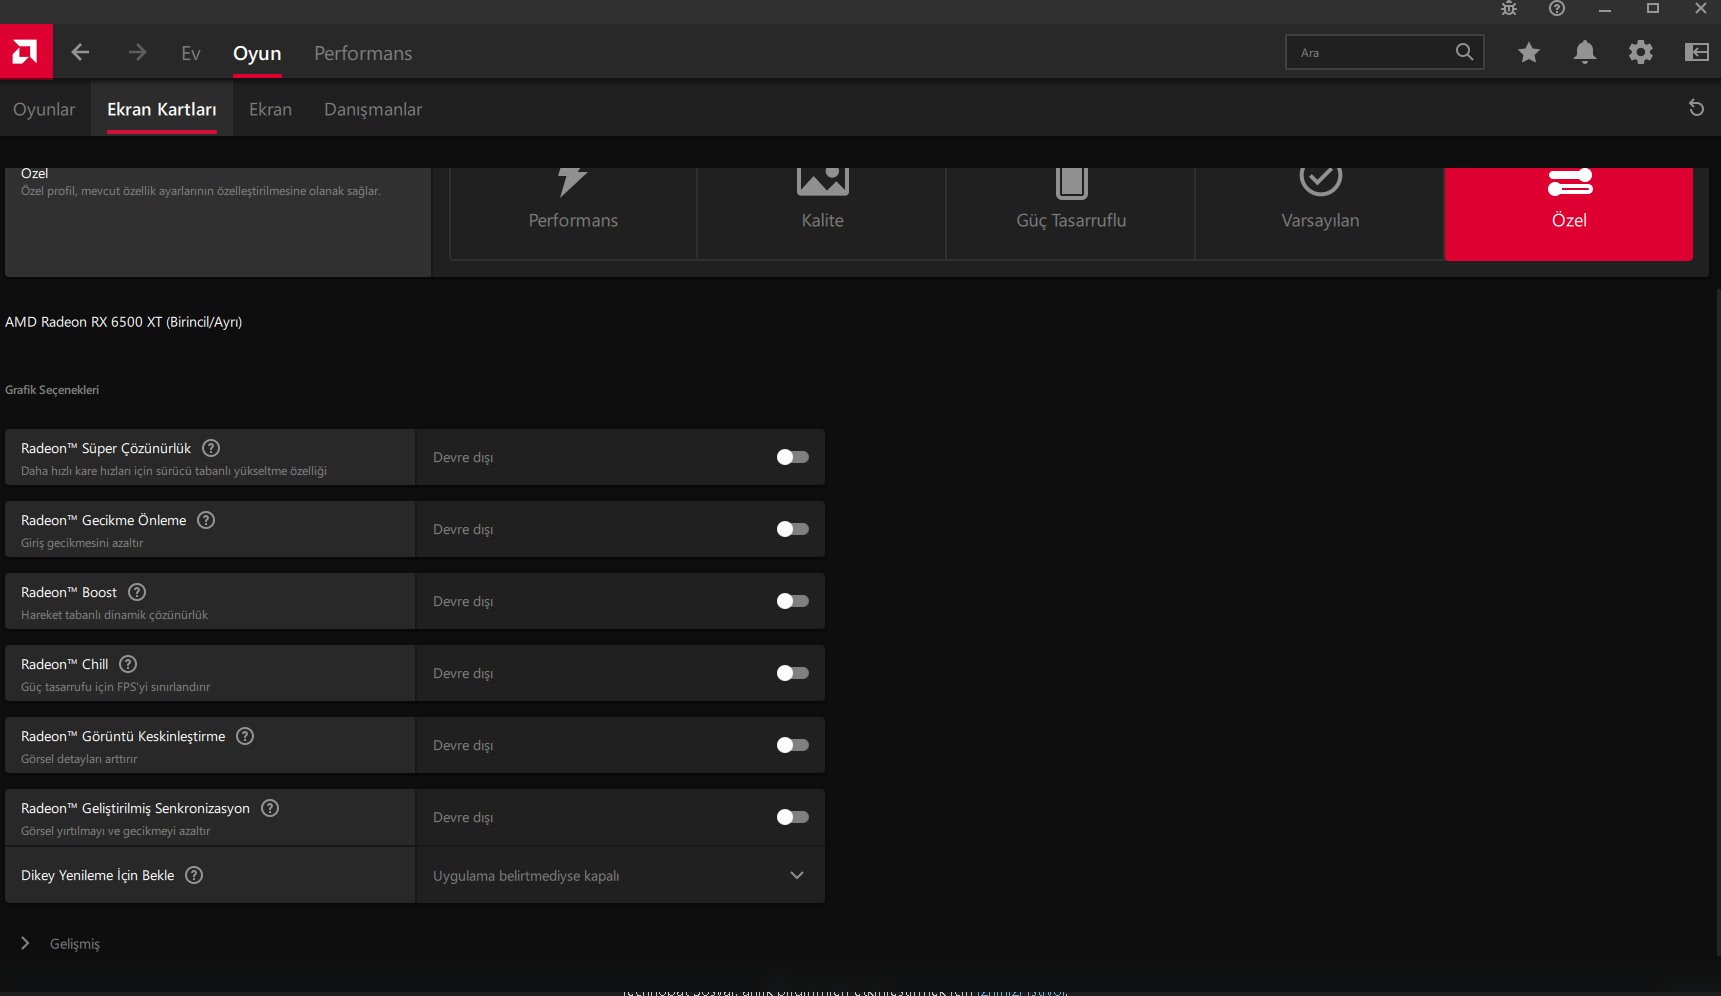Choose the Varsayılan profile card

click(1320, 213)
